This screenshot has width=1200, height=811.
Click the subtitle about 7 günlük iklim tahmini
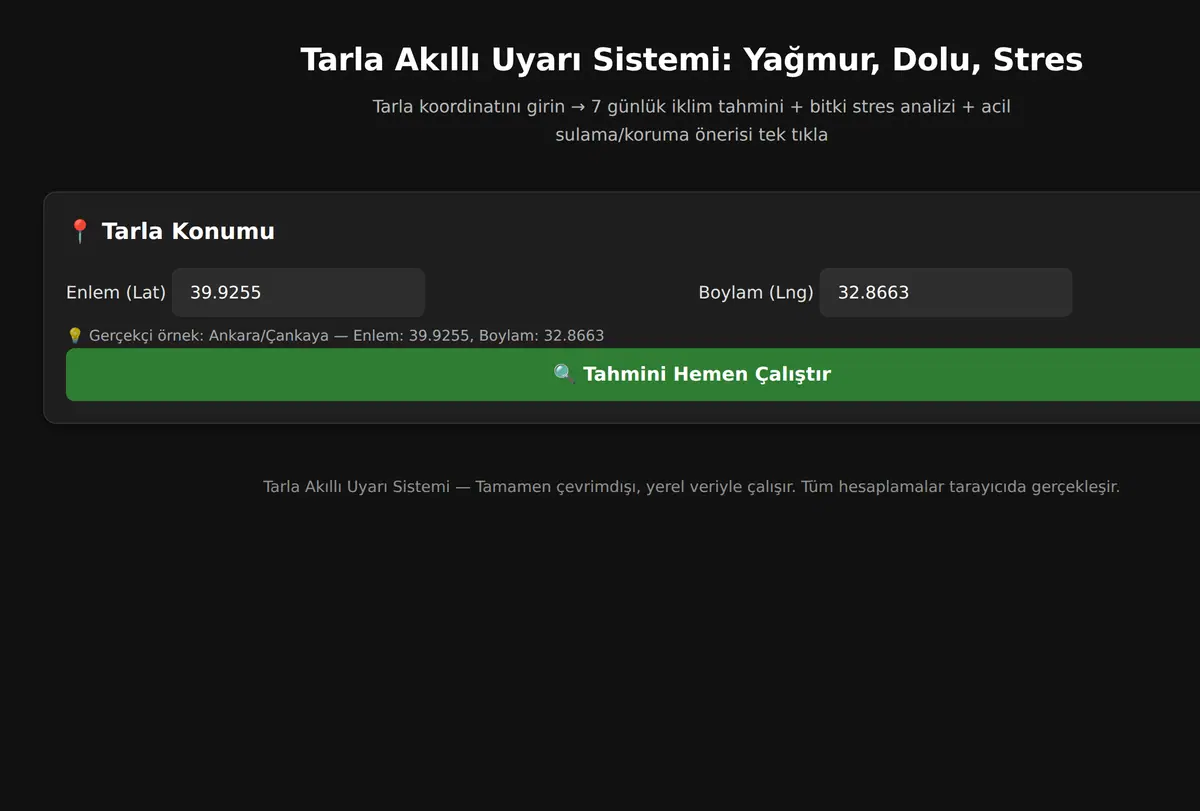pos(691,120)
